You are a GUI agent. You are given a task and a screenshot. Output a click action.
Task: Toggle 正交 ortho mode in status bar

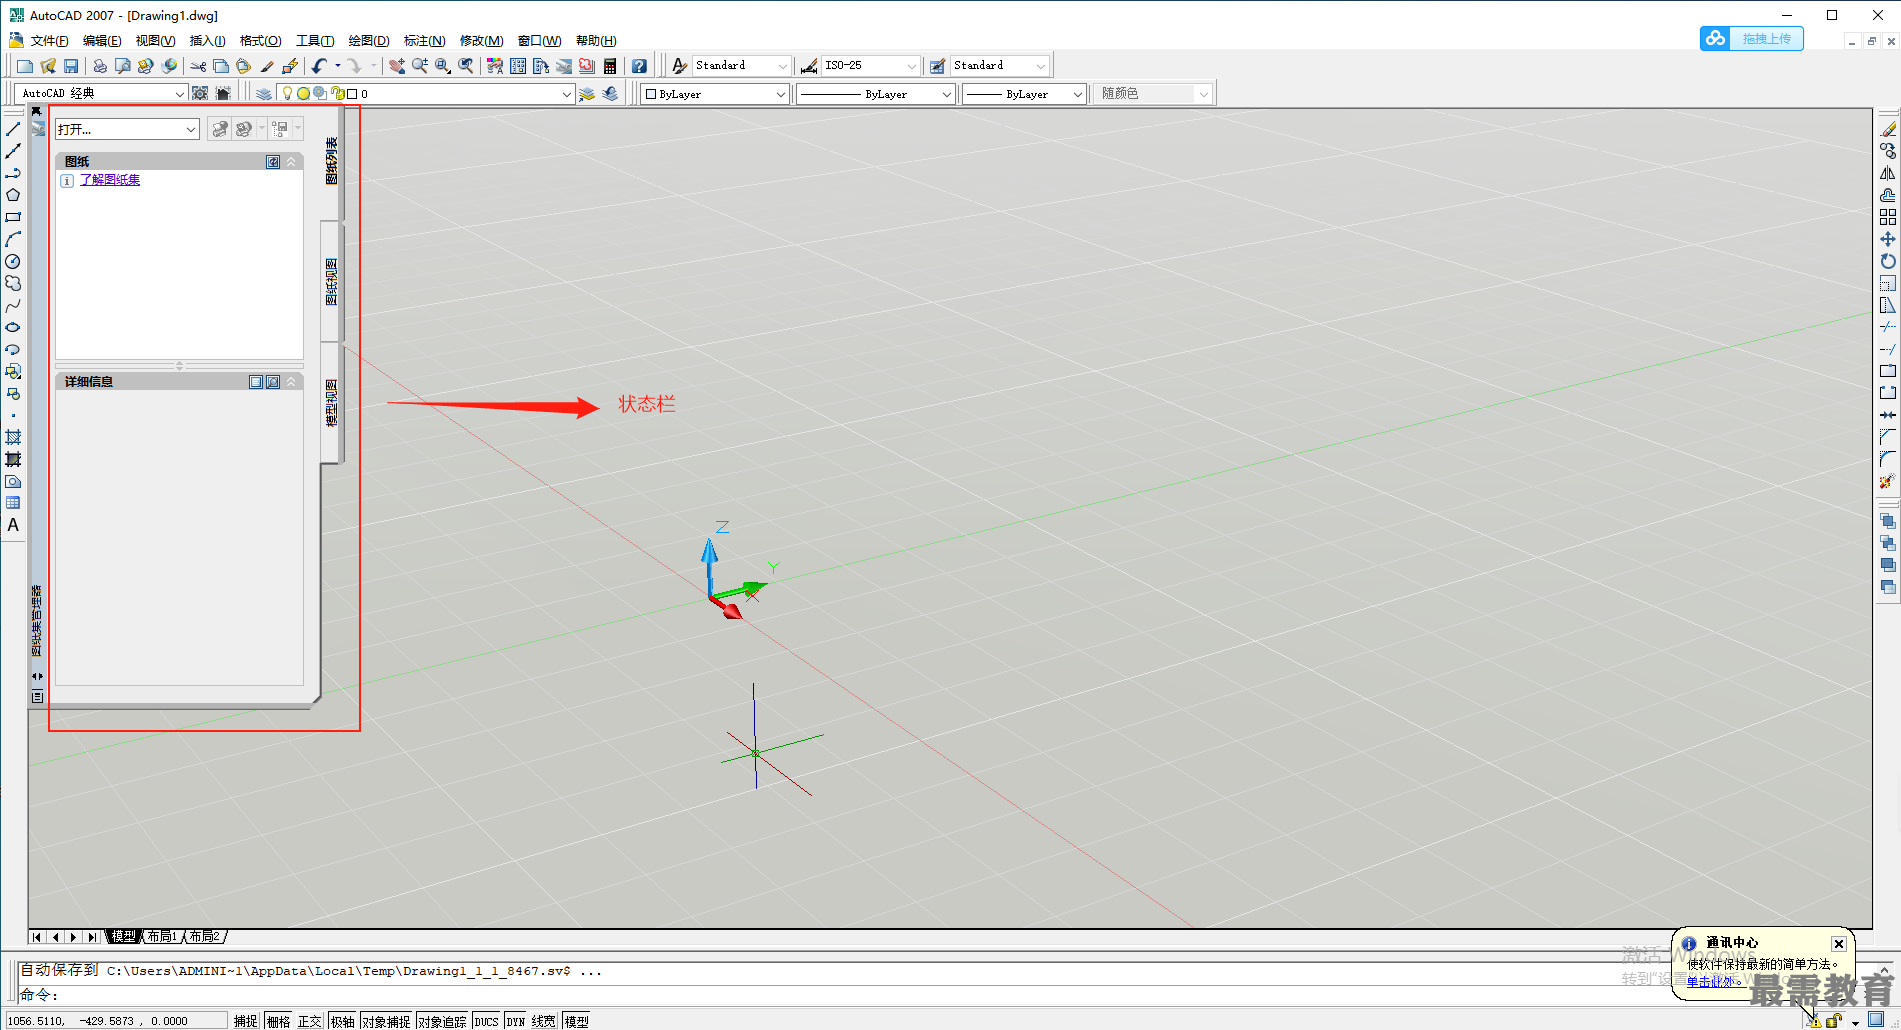[310, 1021]
